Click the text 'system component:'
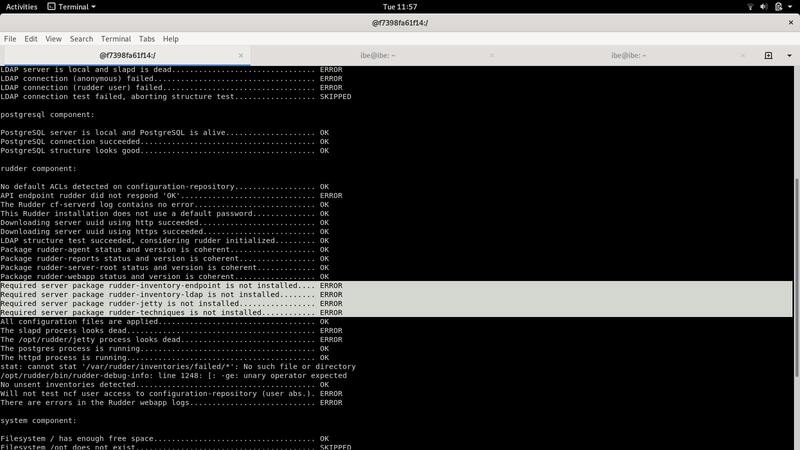This screenshot has height=450, width=800. pyautogui.click(x=38, y=420)
